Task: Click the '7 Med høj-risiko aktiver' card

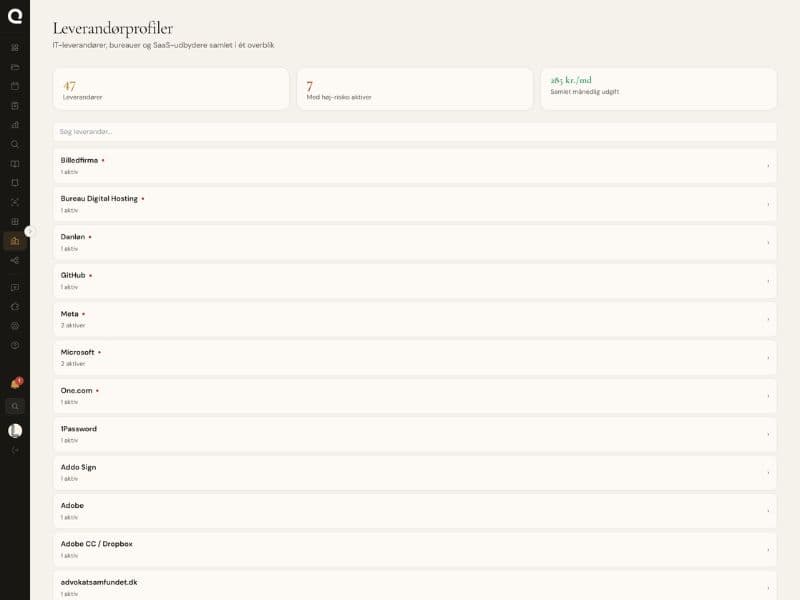Action: (x=415, y=89)
